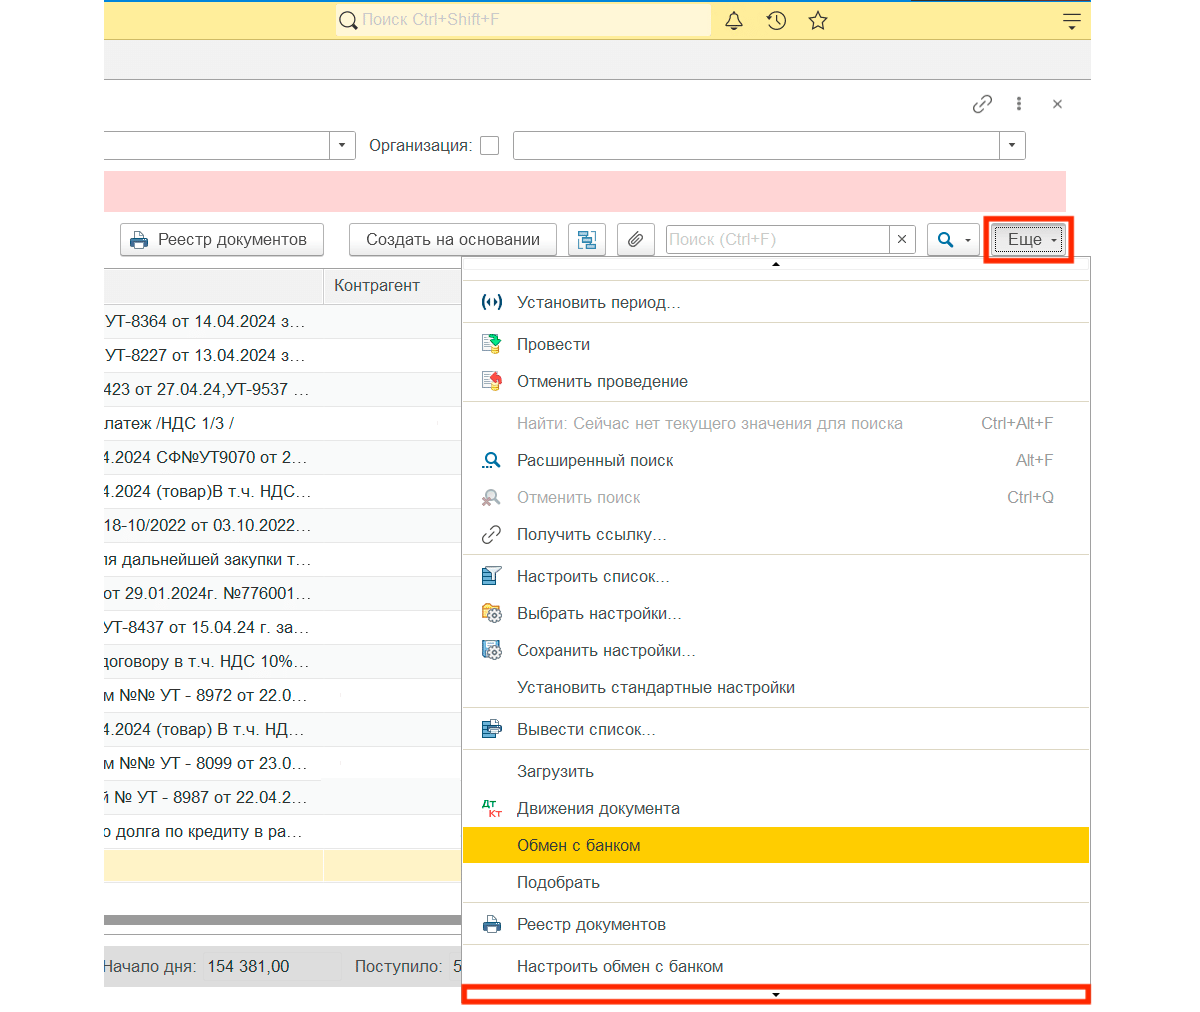
Task: Select Установить период menu entry
Action: (598, 302)
